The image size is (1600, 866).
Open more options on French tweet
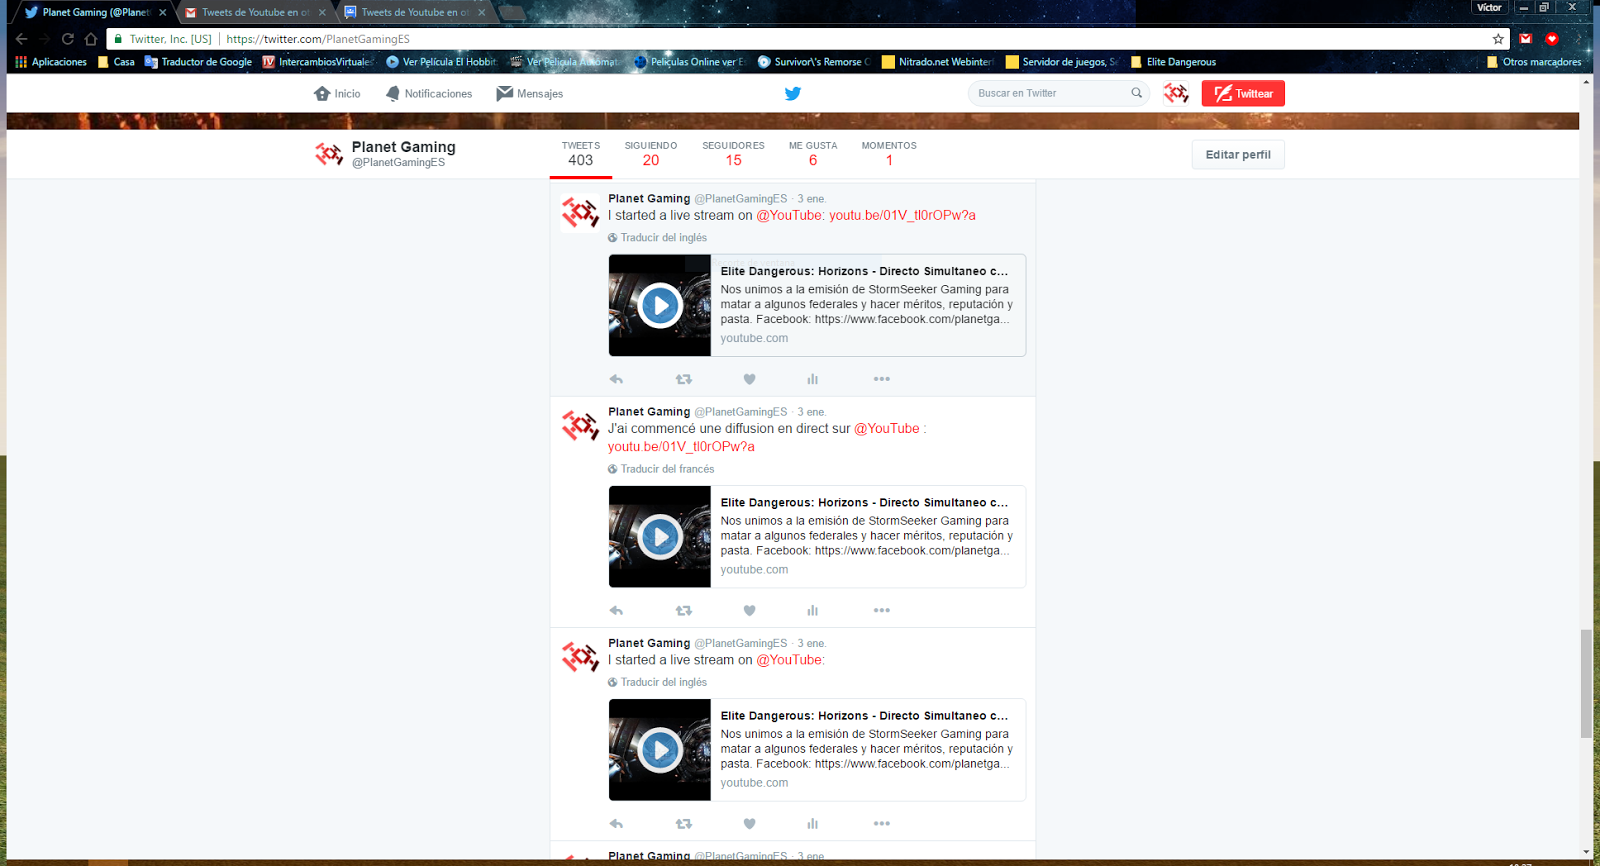pos(881,610)
